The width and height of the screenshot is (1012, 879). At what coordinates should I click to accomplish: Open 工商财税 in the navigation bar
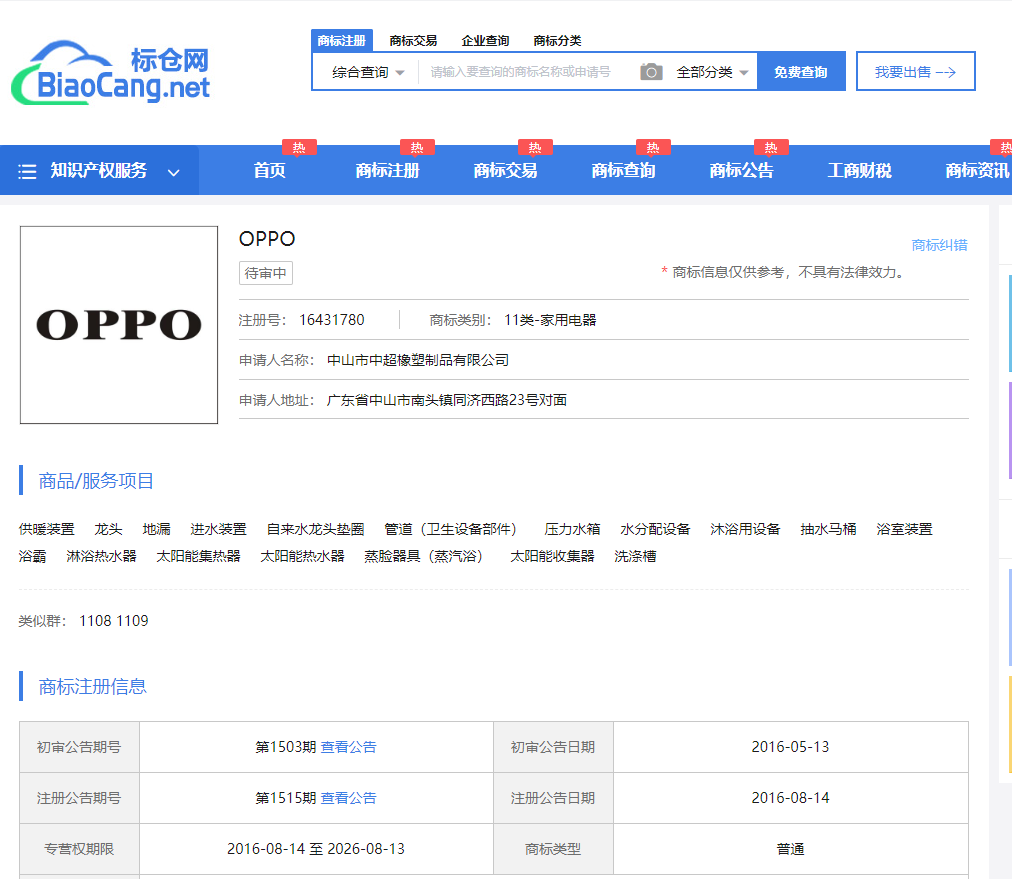[860, 170]
